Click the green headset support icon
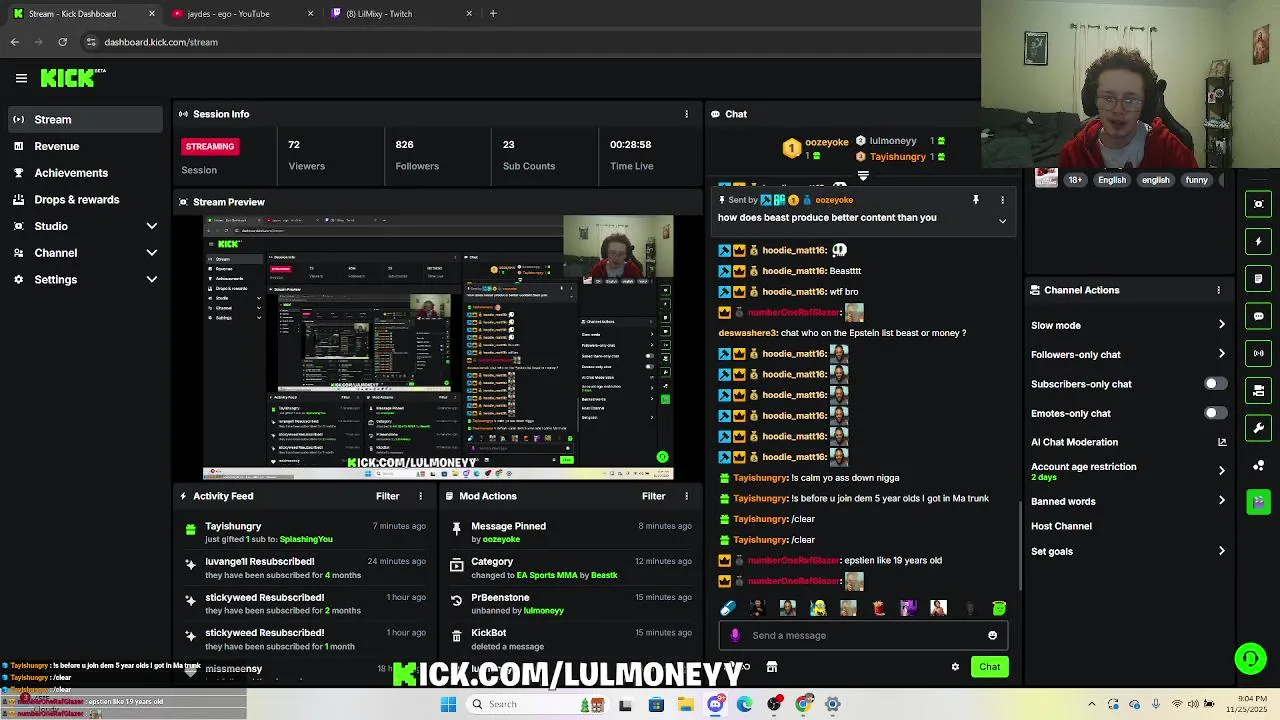 (x=1250, y=658)
